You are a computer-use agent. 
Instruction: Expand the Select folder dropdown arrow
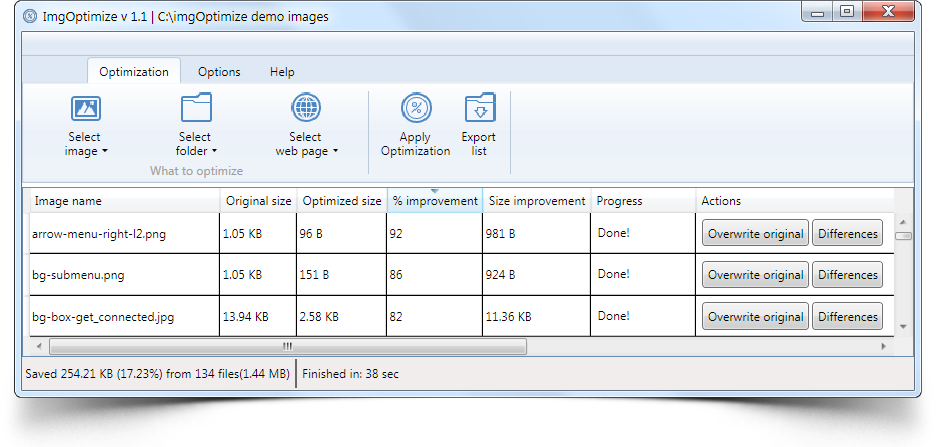click(x=214, y=151)
